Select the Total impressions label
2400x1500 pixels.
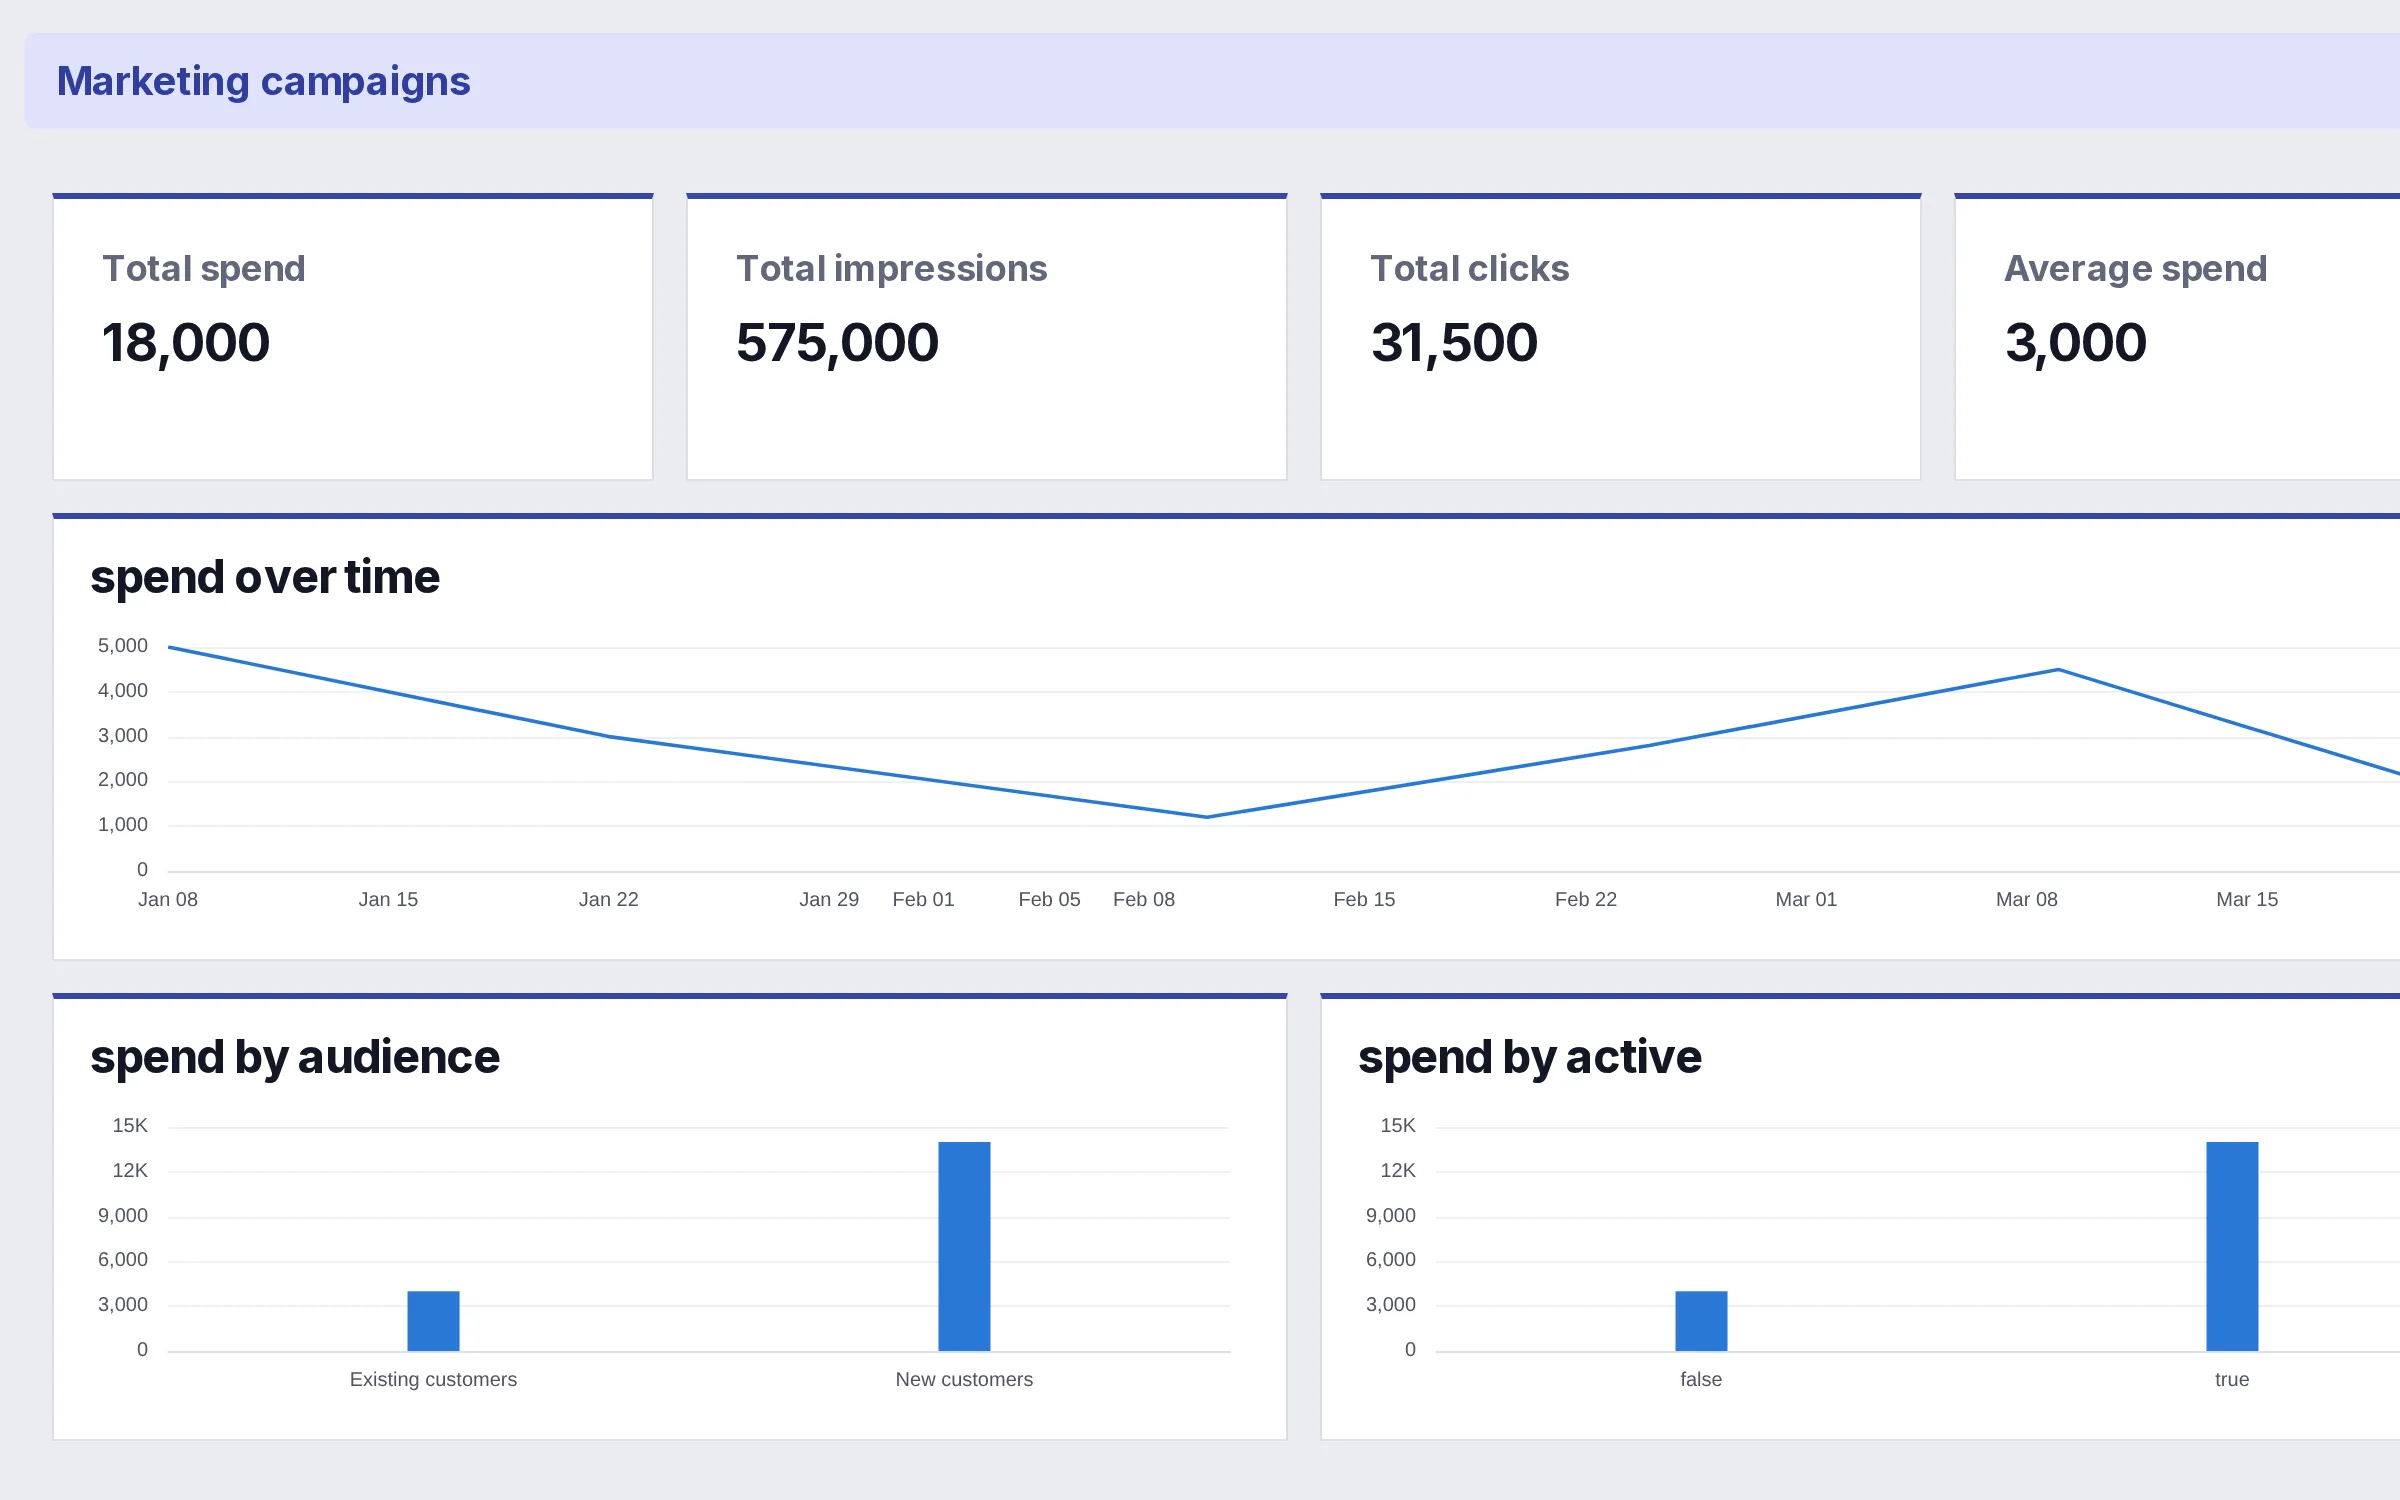(891, 268)
